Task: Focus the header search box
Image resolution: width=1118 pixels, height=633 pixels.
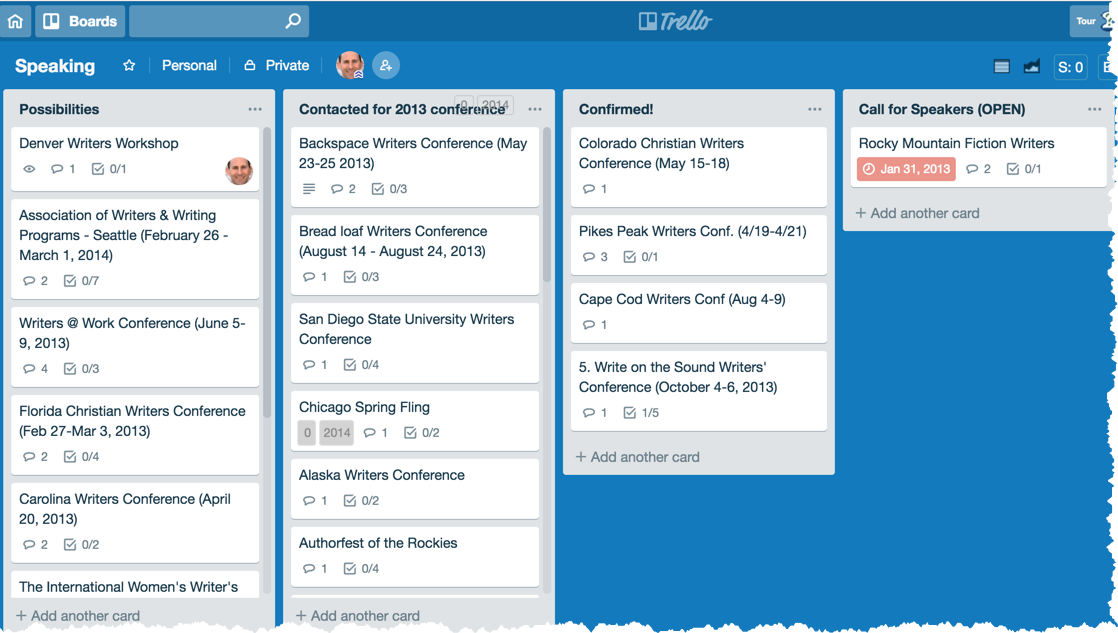Action: 219,21
